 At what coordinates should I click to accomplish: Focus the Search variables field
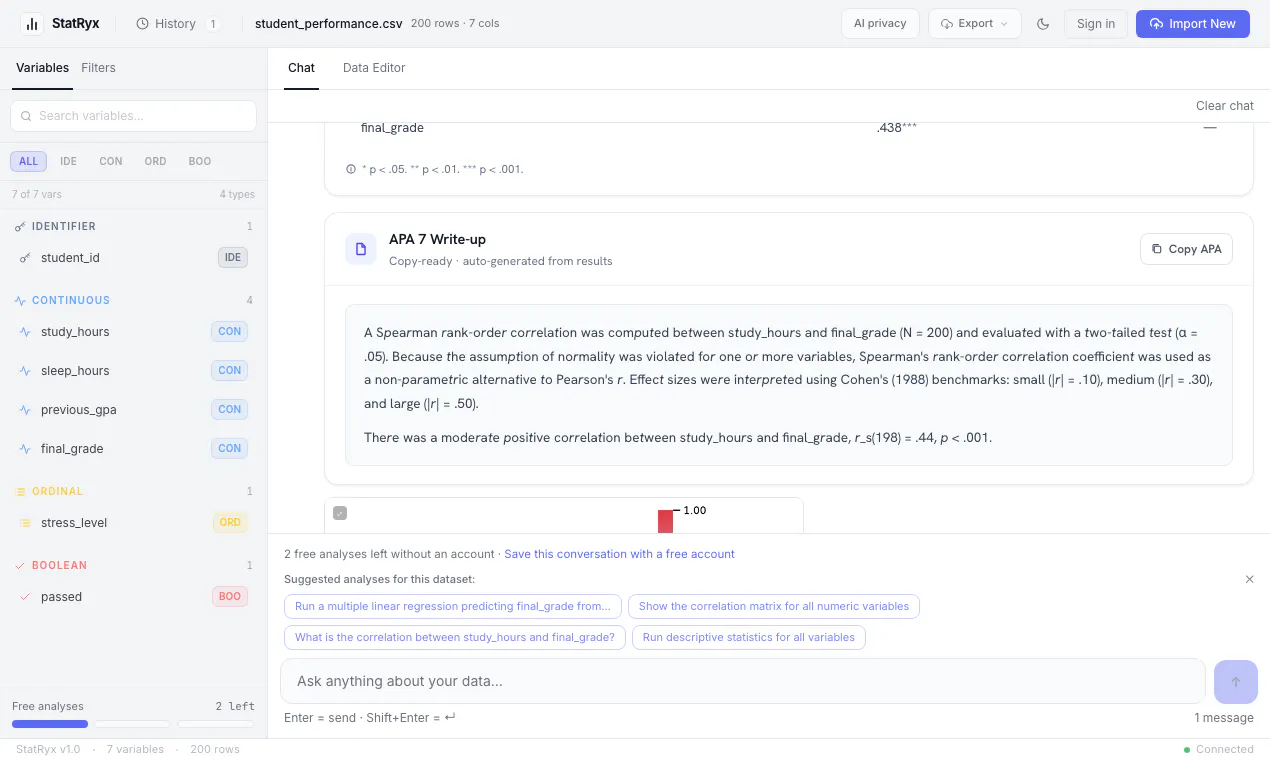(133, 116)
